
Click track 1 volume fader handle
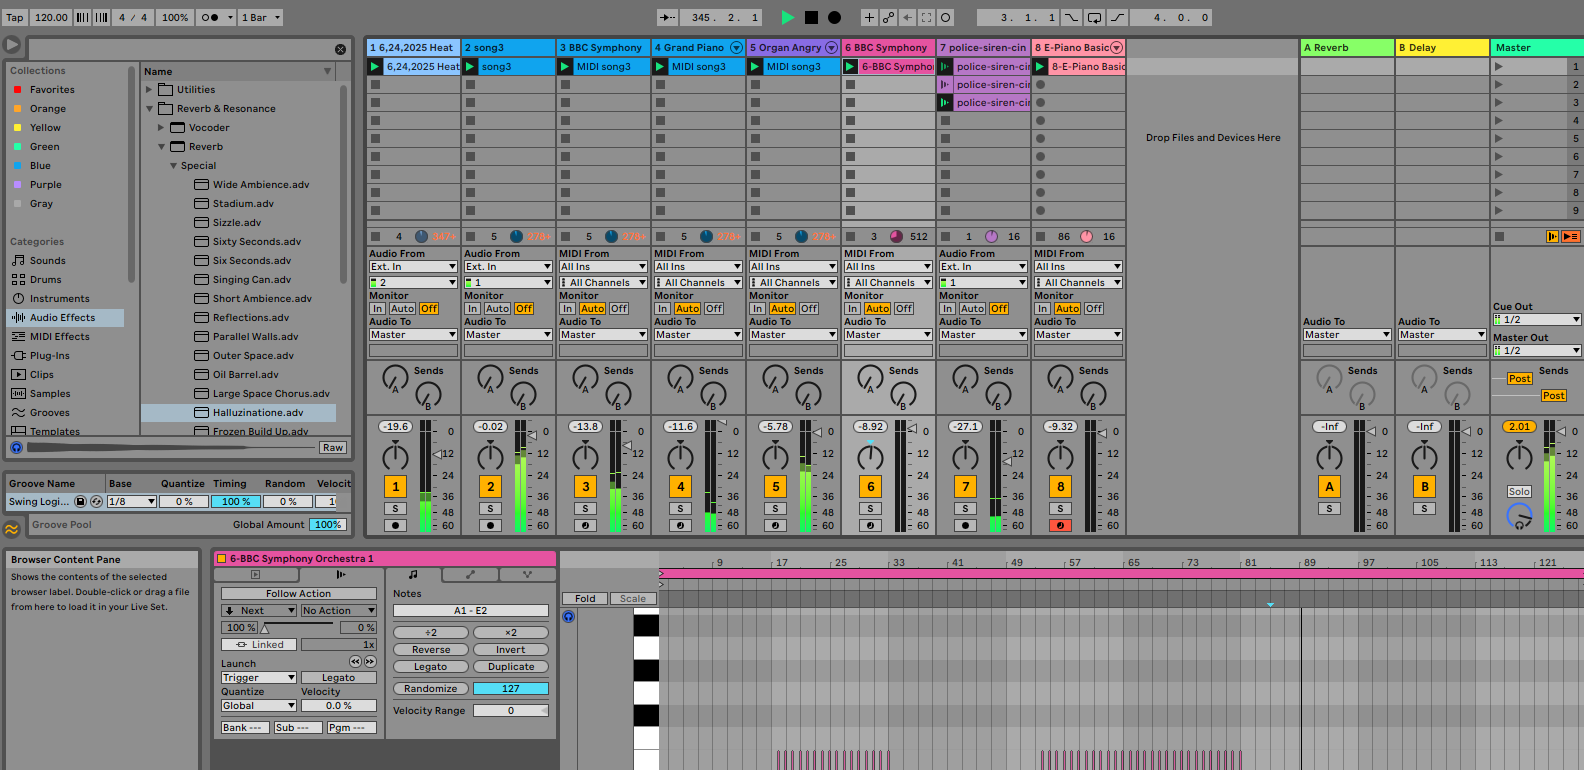coord(436,454)
